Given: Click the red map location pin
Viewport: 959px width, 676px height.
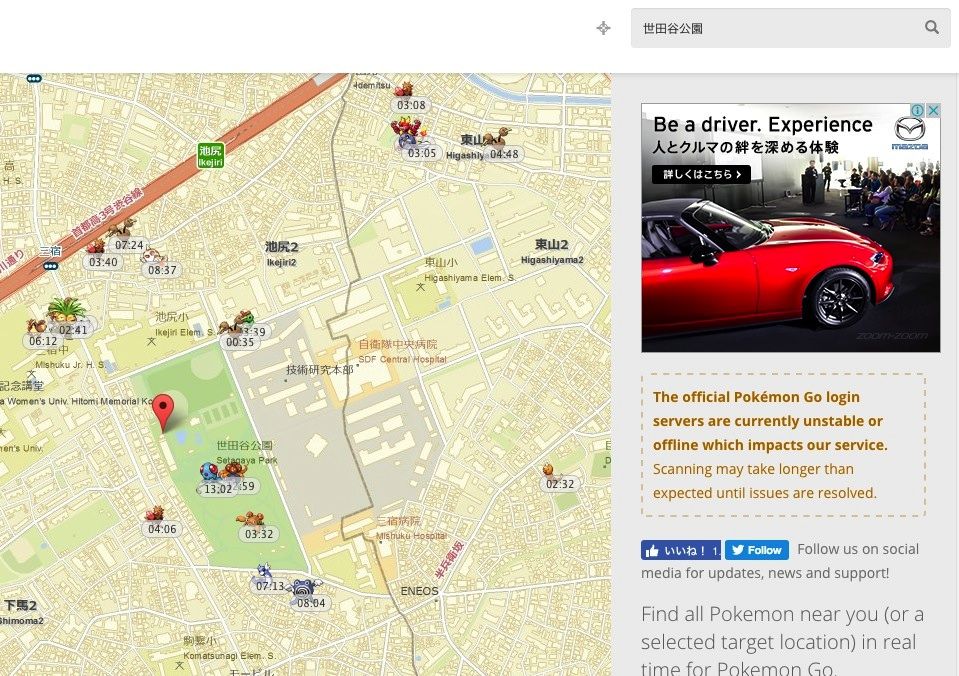Looking at the screenshot, I should [163, 413].
